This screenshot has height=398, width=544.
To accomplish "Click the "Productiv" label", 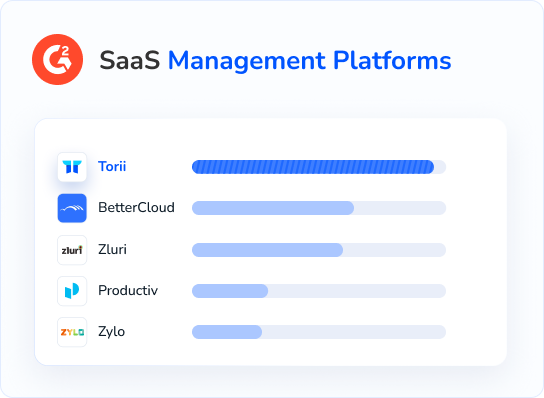I will (128, 290).
